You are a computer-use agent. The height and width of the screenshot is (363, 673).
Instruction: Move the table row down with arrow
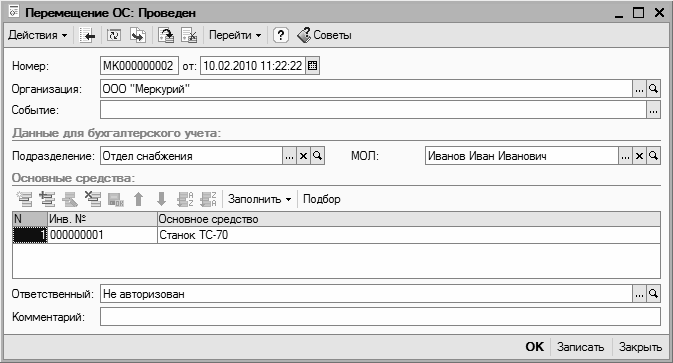(161, 199)
